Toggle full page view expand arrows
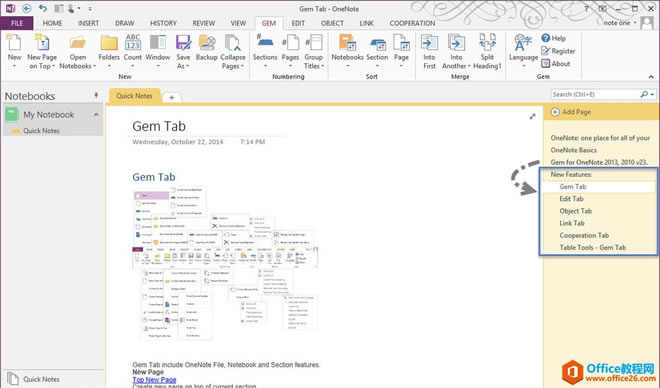Viewport: 660px width, 388px height. click(532, 116)
